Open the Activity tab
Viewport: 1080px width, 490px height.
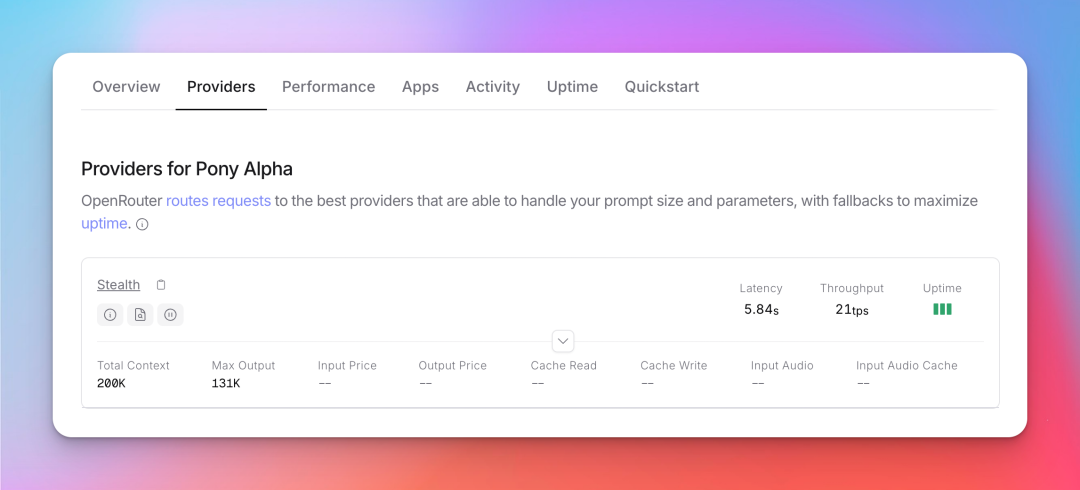click(x=492, y=87)
